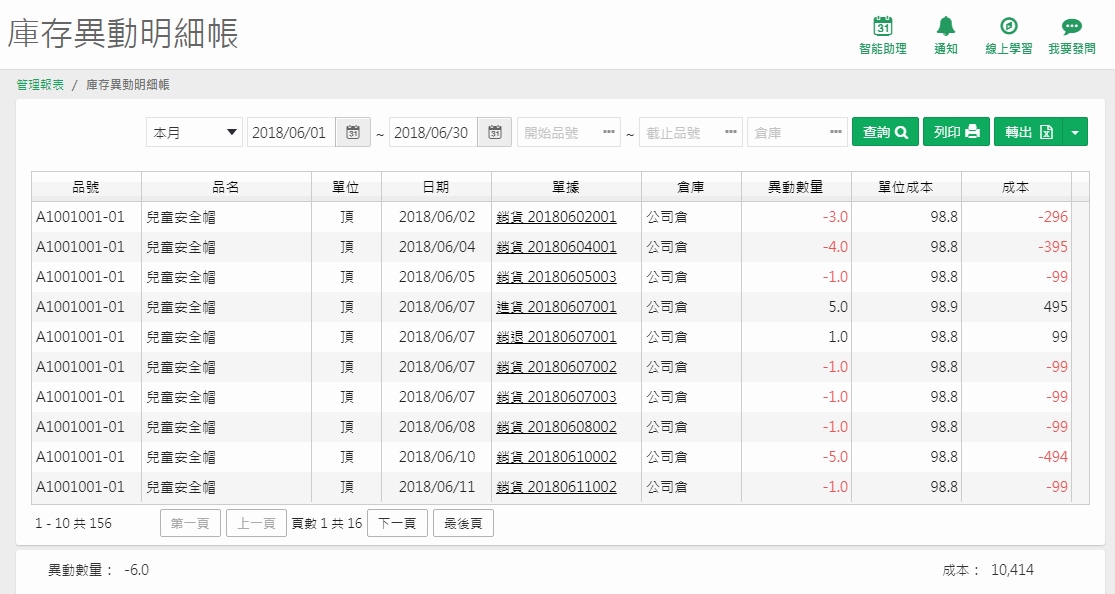Open document 銷貨 20180604001
The image size is (1115, 594).
tap(556, 247)
